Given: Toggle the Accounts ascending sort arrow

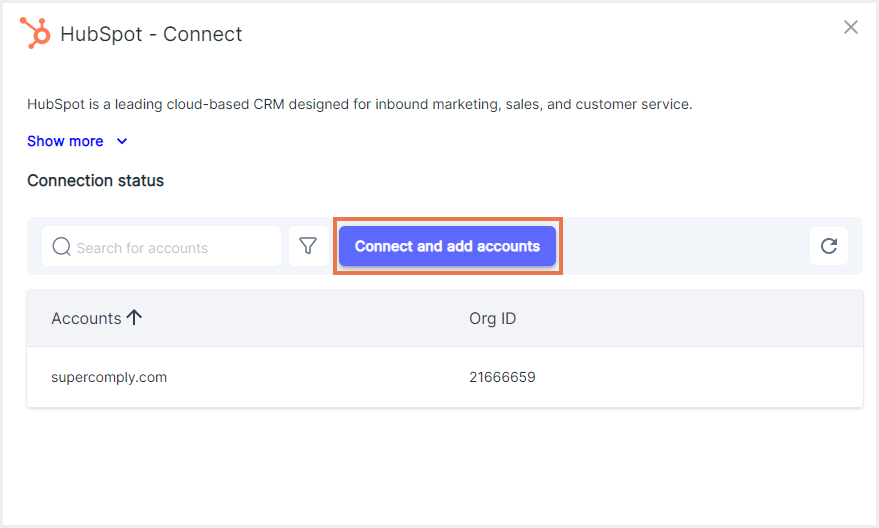Looking at the screenshot, I should click(x=134, y=317).
